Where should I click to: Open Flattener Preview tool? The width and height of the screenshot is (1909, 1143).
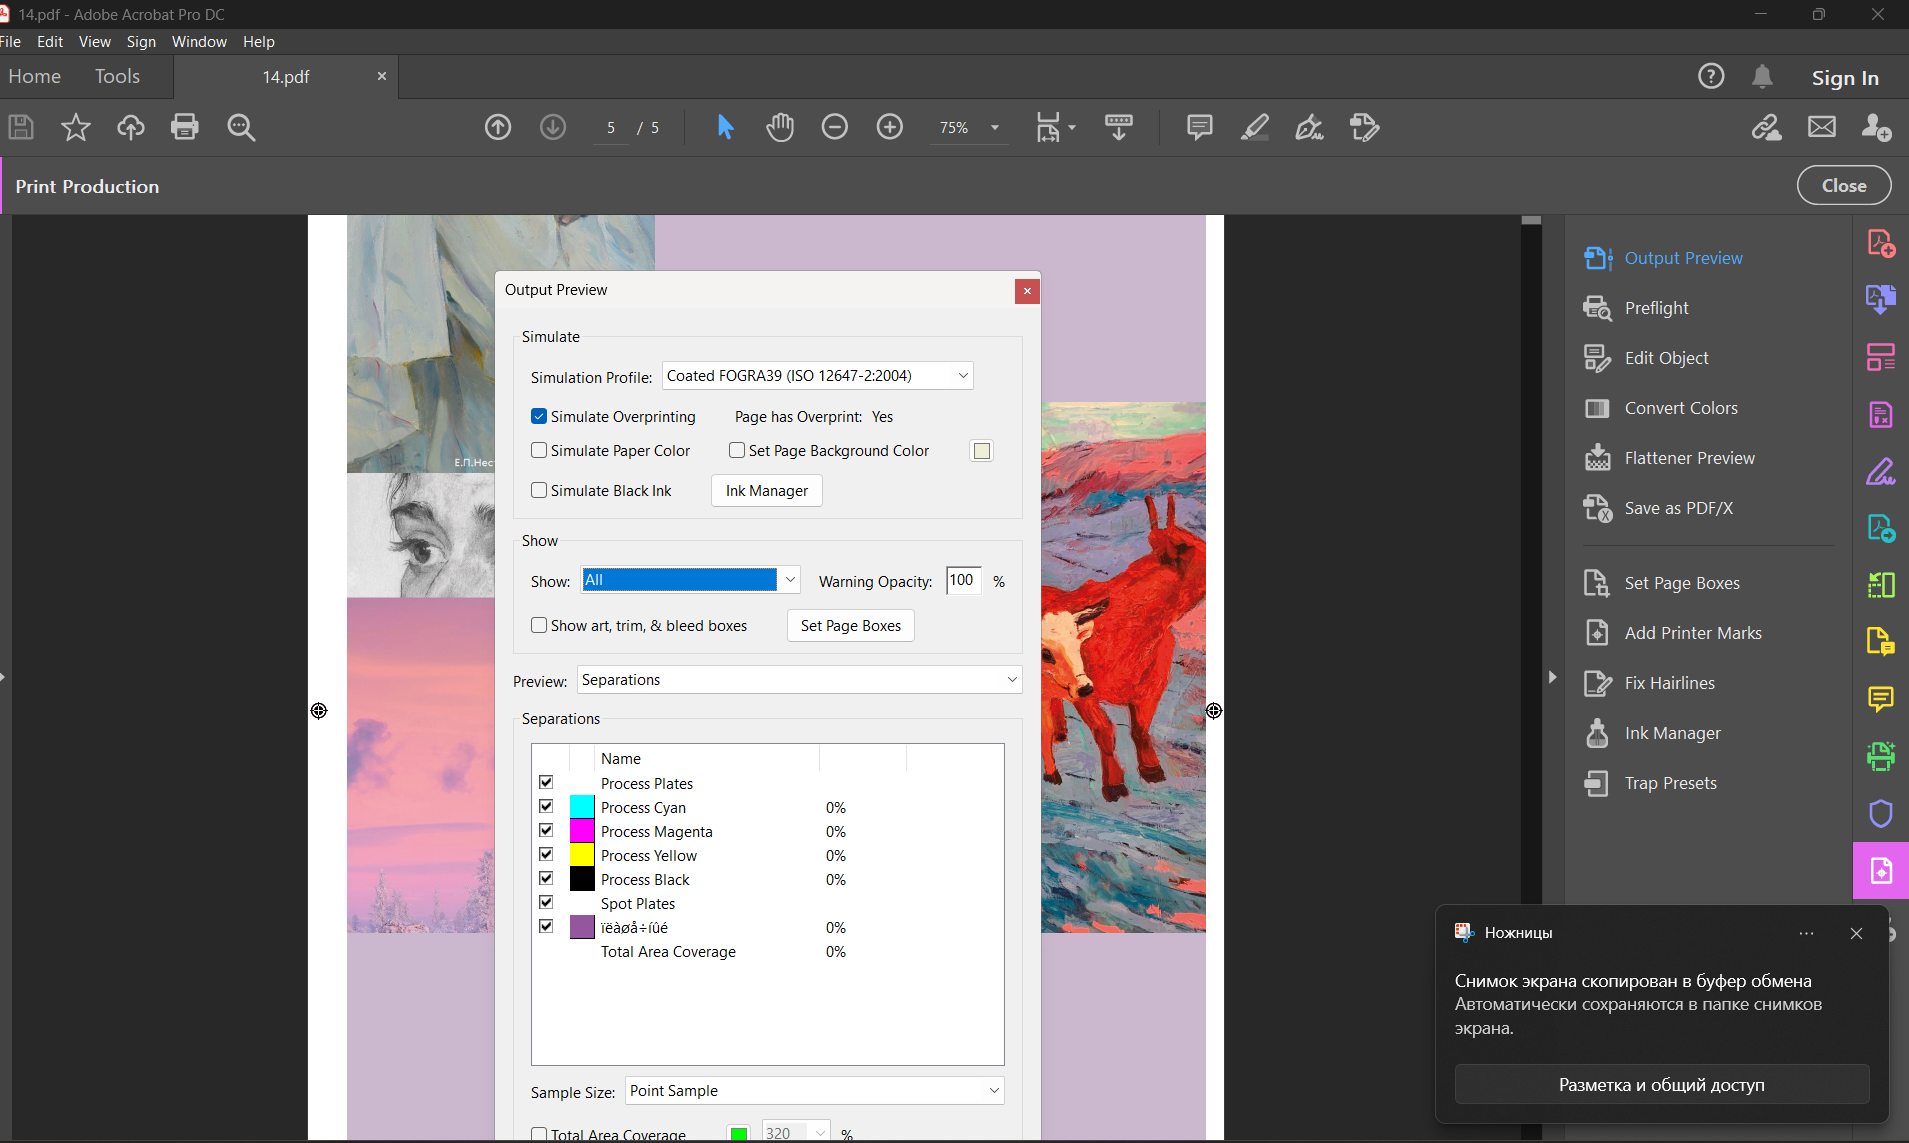tap(1689, 458)
